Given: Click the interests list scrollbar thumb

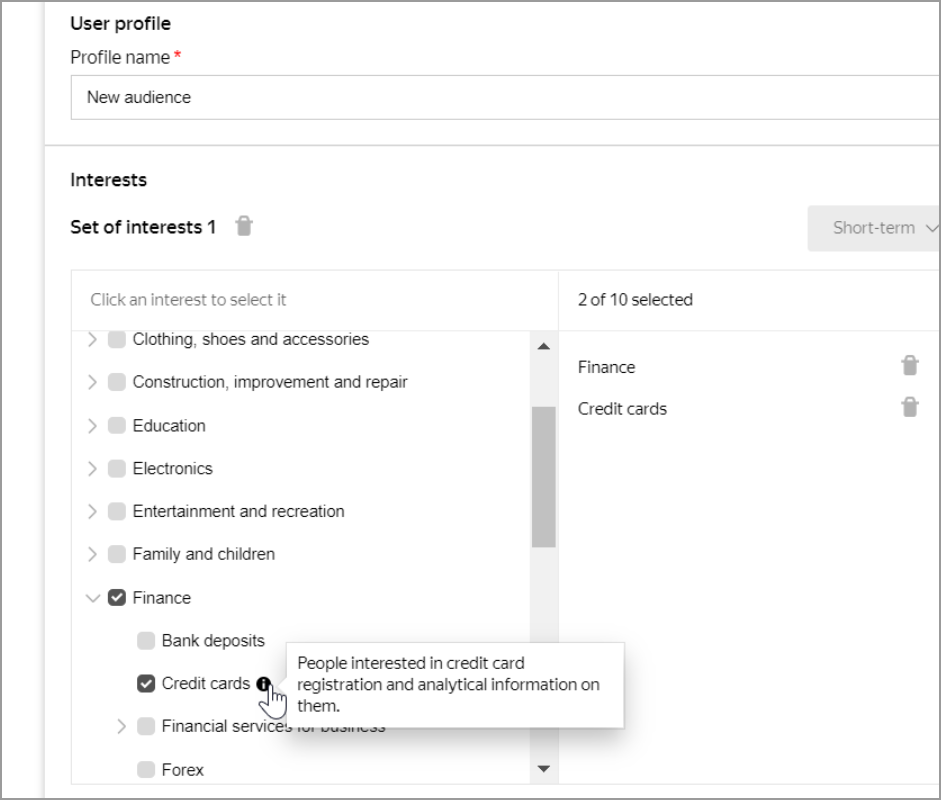Looking at the screenshot, I should click(543, 476).
